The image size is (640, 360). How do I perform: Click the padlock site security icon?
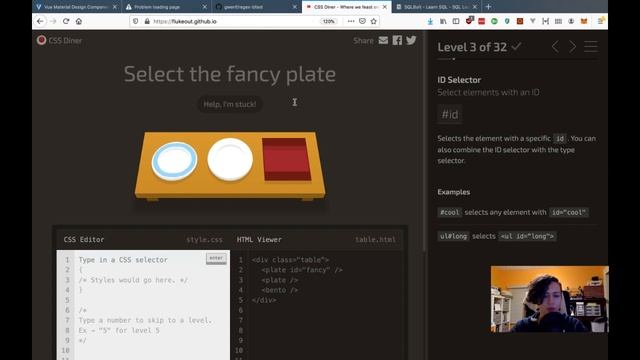click(147, 21)
